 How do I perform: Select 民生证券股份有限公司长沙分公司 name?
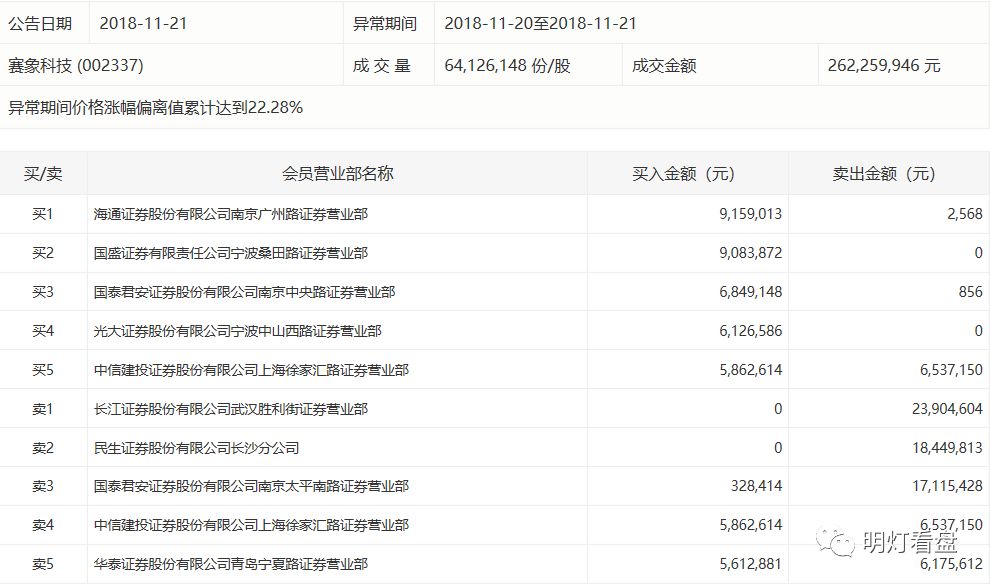click(196, 448)
